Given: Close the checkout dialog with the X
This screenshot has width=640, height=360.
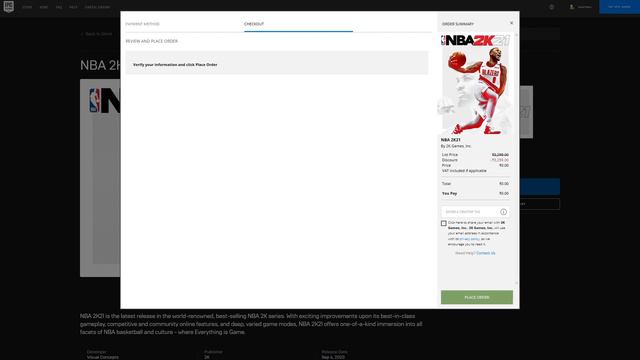Looking at the screenshot, I should click(x=511, y=23).
